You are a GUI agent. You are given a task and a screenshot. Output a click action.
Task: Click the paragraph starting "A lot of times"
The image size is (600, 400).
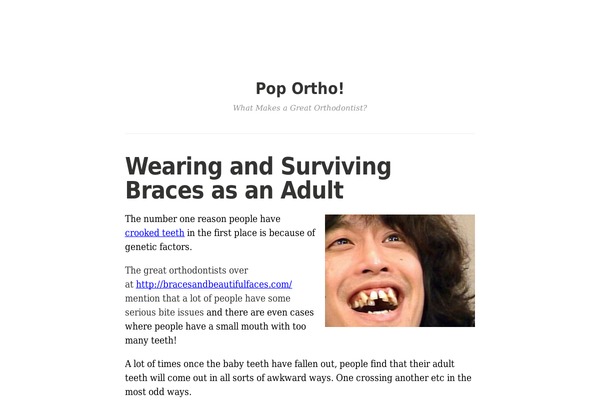click(298, 378)
